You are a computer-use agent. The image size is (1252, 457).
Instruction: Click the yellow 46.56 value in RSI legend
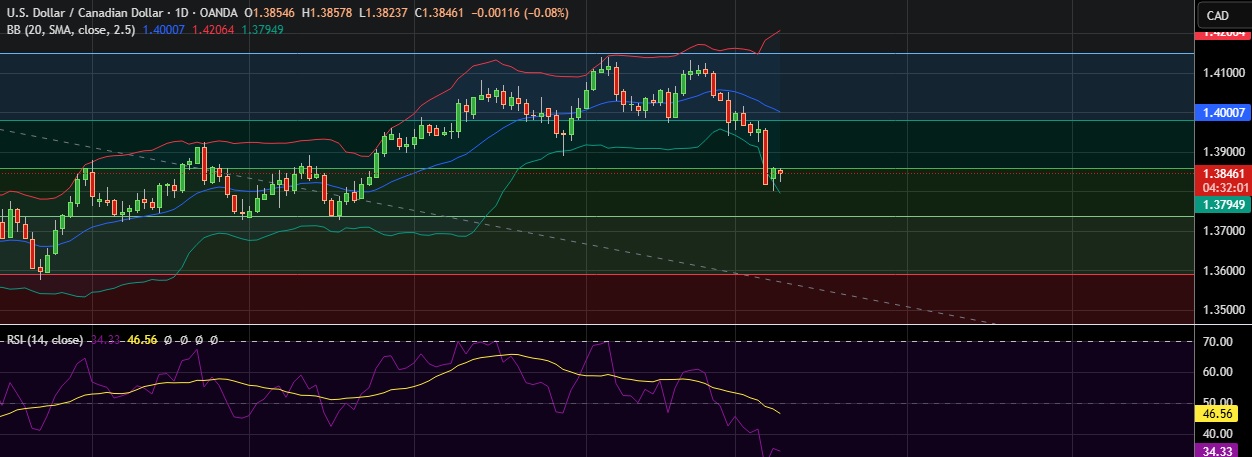point(144,340)
